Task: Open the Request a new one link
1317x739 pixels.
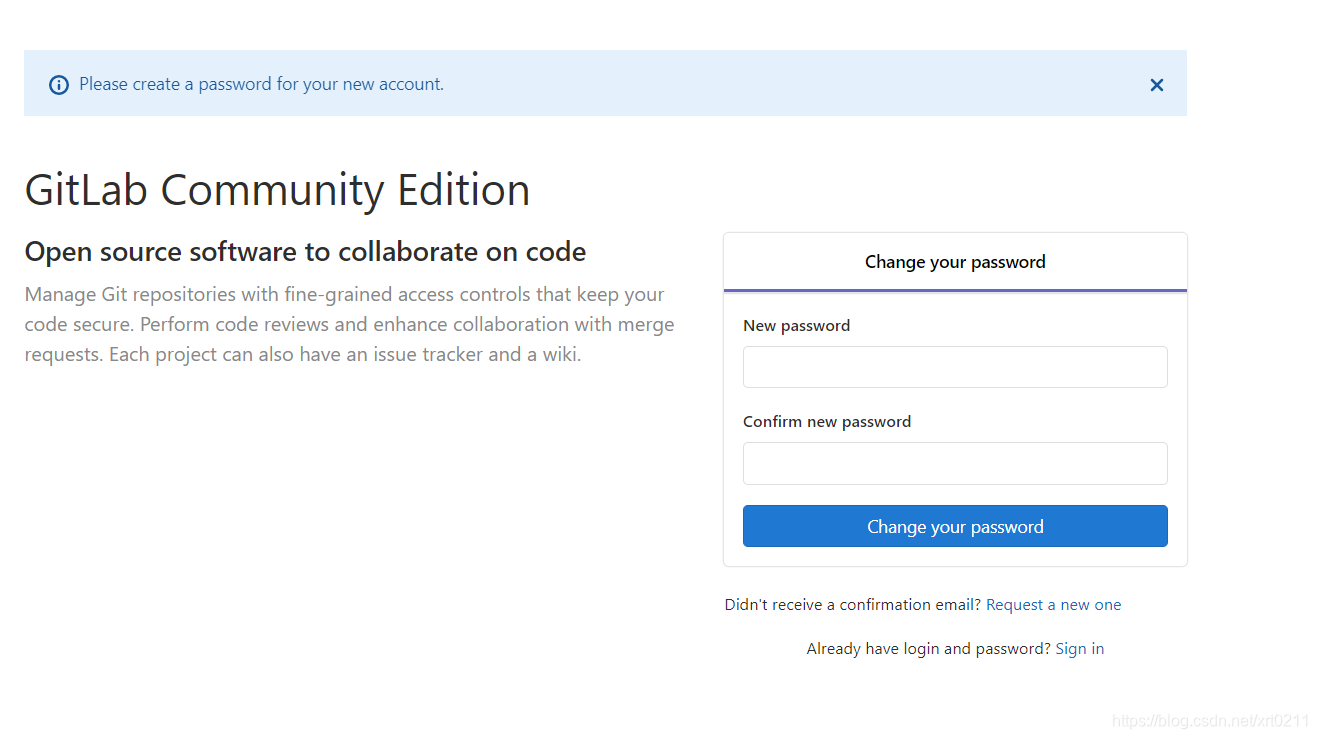Action: (x=1053, y=605)
